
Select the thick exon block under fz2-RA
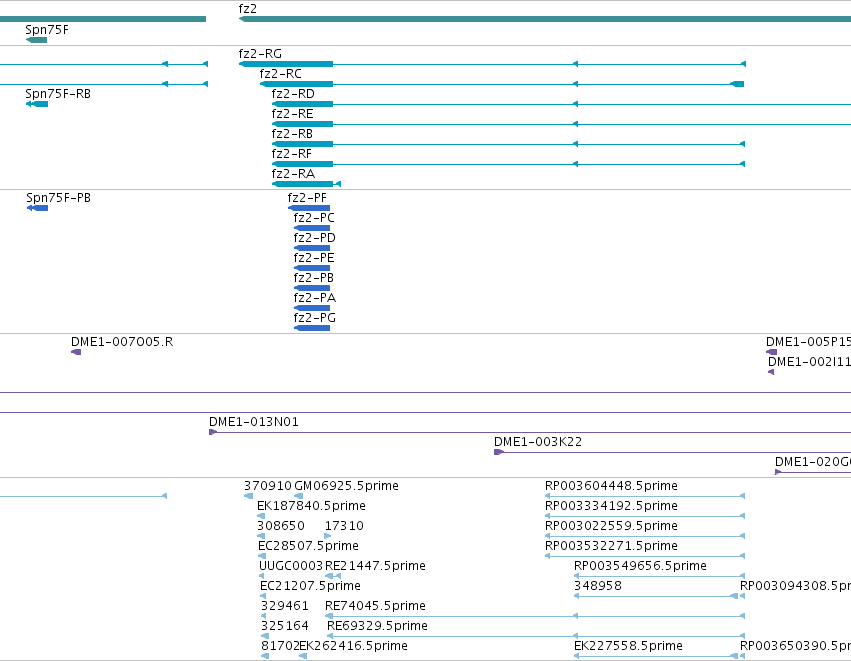pos(302,184)
